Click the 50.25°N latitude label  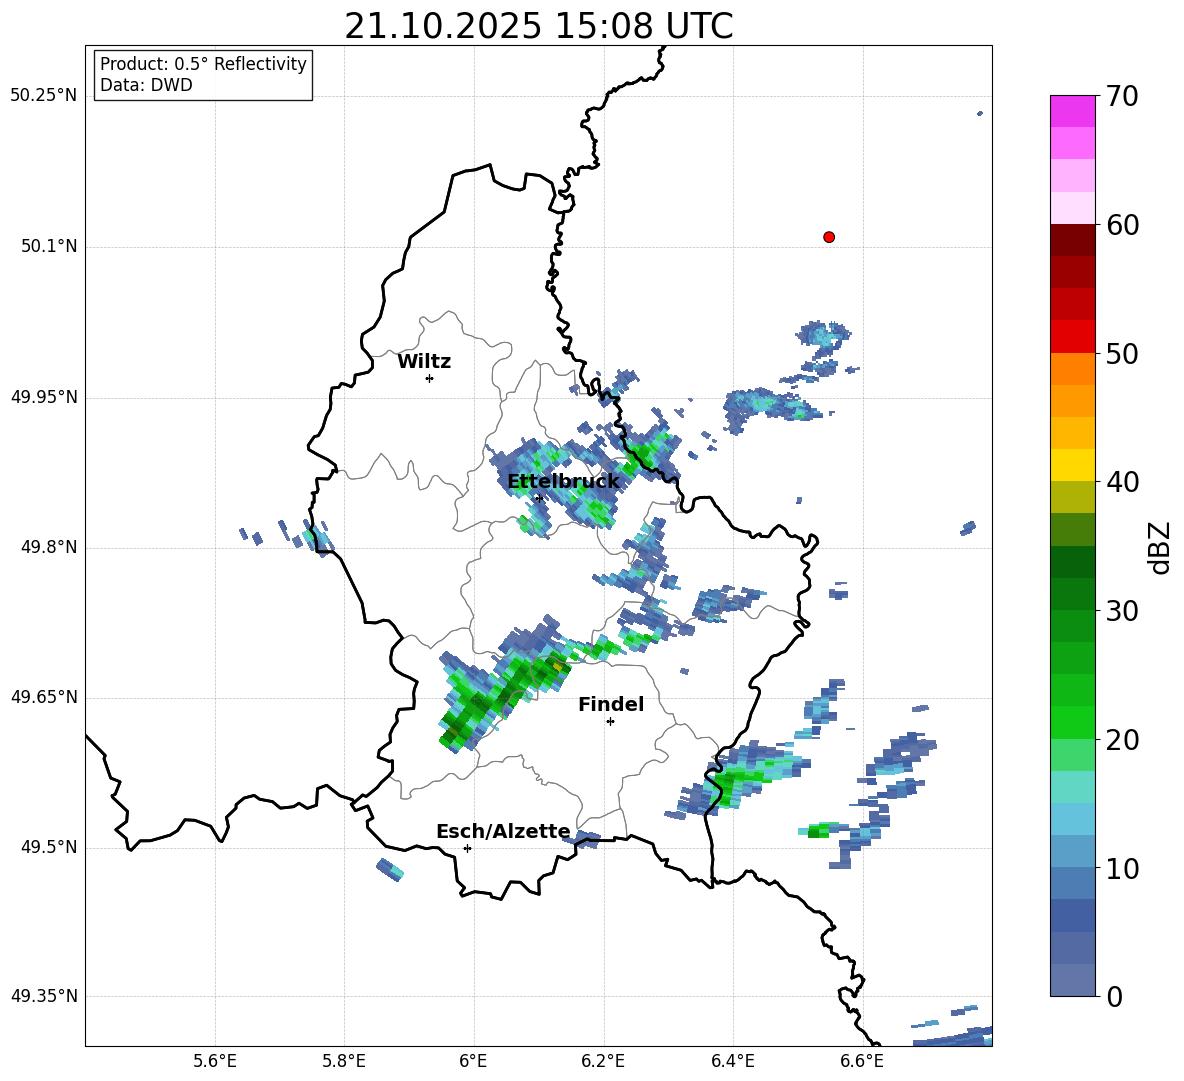click(x=44, y=96)
